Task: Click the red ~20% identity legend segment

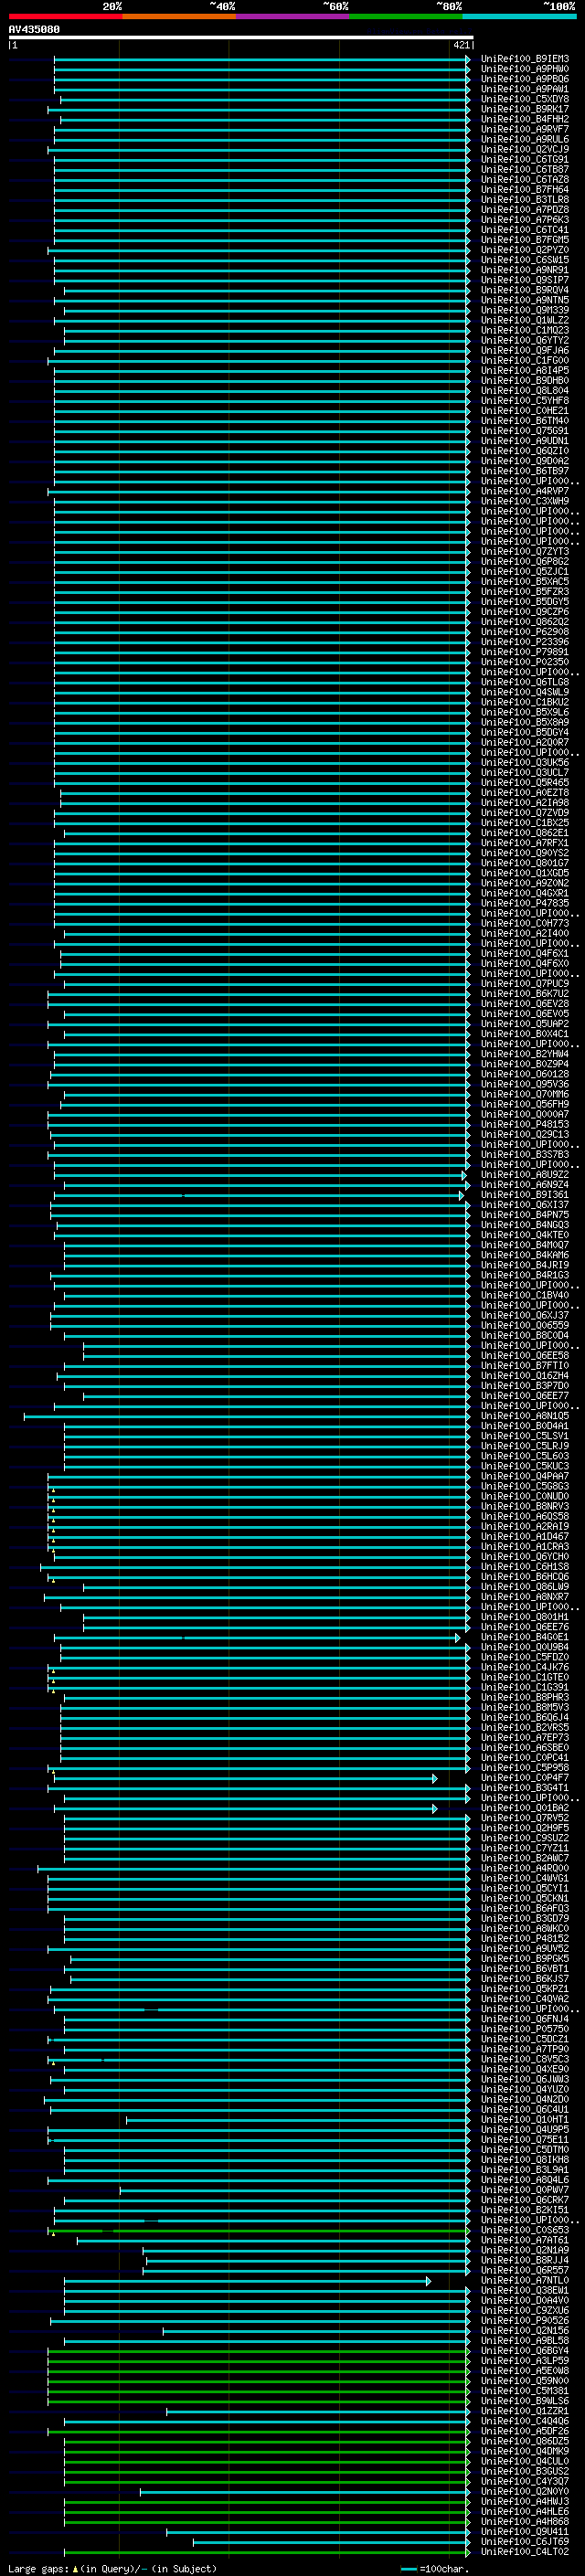Action: coord(65,16)
